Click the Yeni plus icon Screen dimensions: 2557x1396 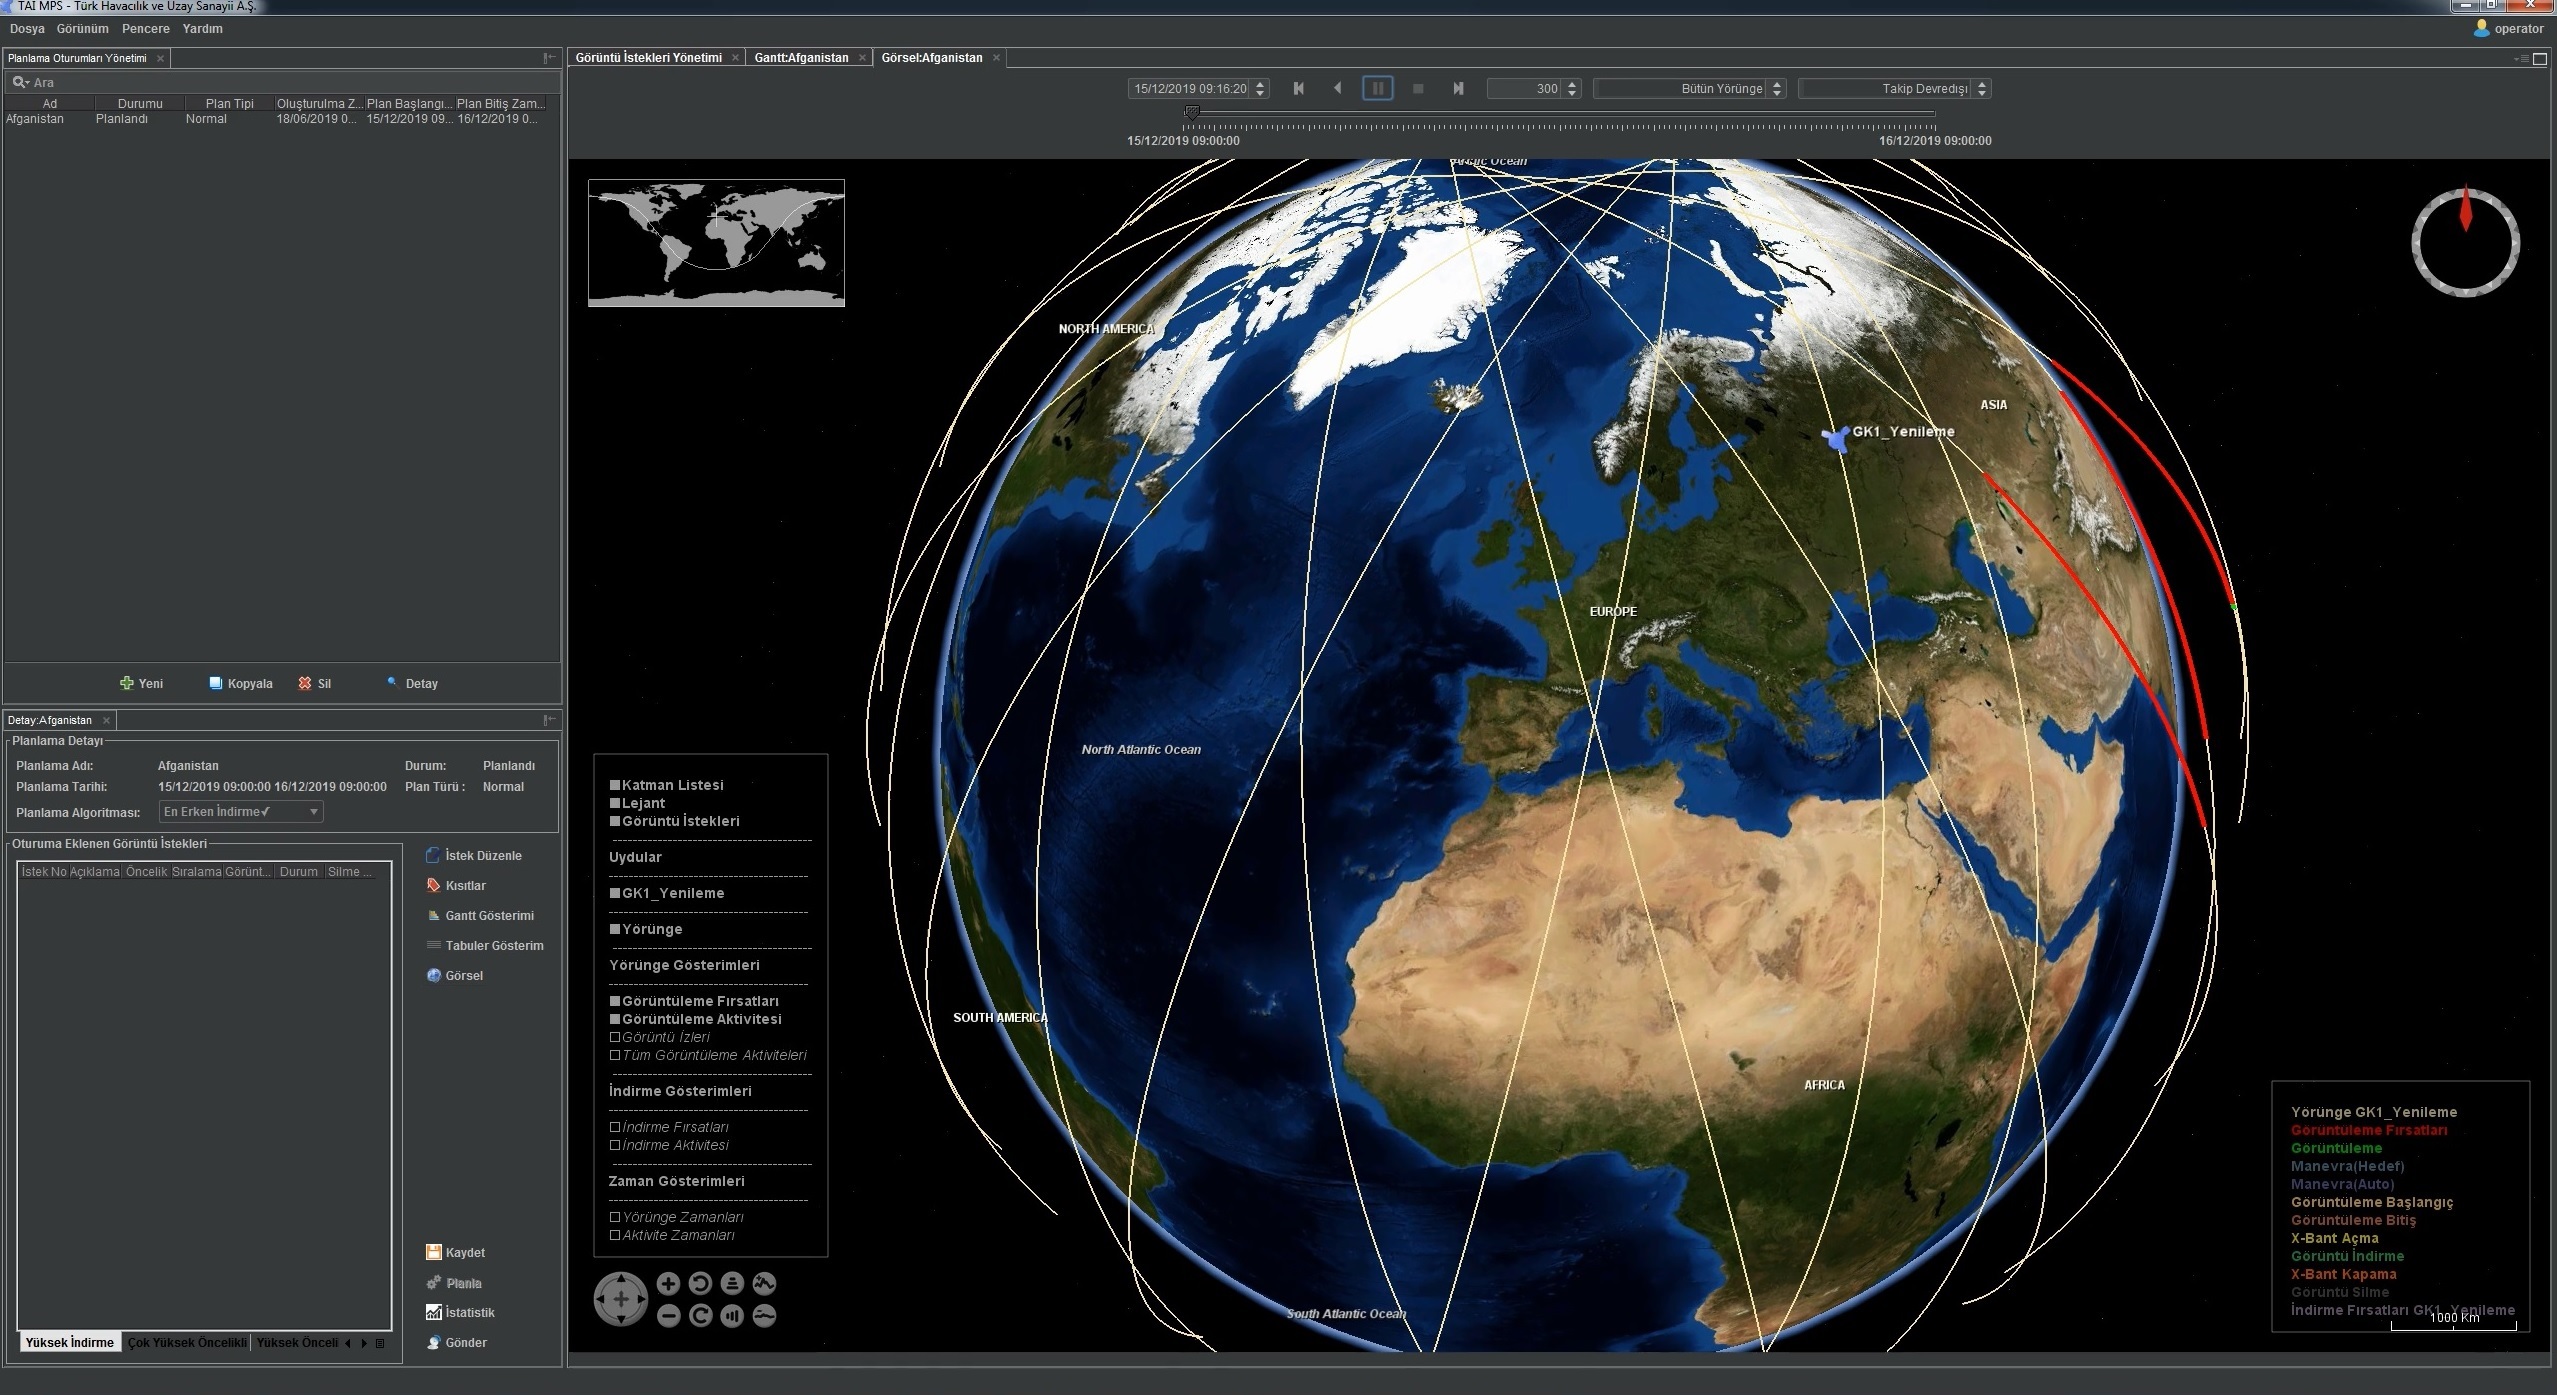click(x=126, y=684)
